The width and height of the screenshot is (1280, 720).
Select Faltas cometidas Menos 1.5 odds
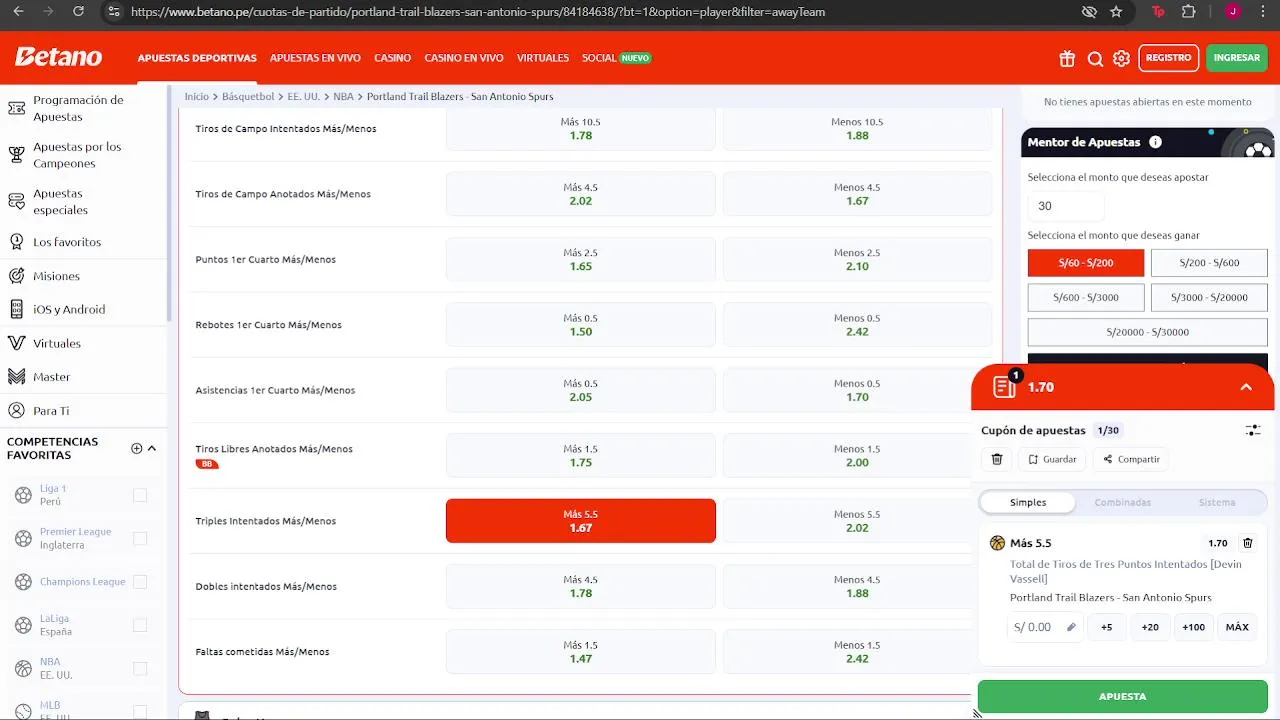[x=857, y=652]
